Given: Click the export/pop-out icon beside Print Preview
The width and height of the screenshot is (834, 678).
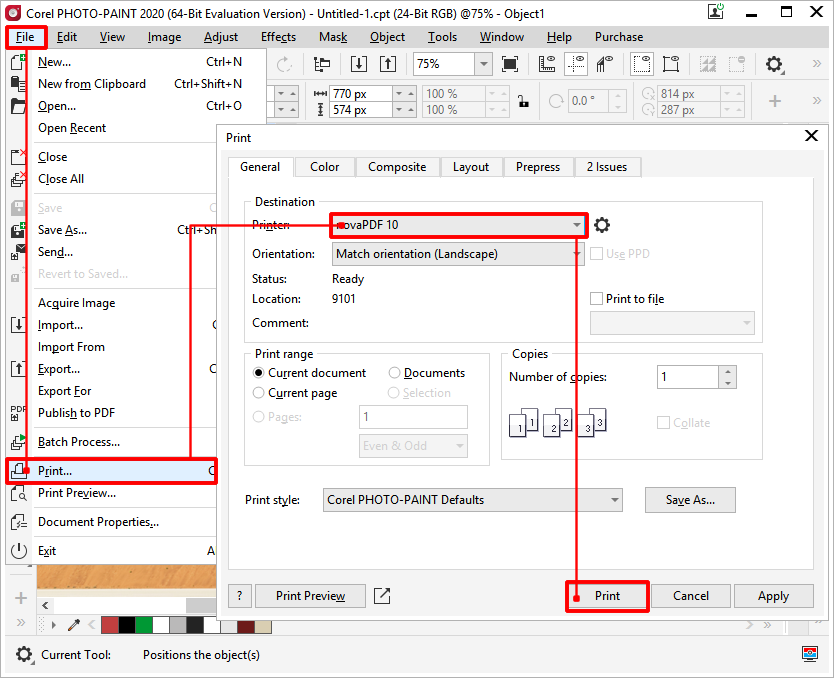Looking at the screenshot, I should pyautogui.click(x=382, y=596).
